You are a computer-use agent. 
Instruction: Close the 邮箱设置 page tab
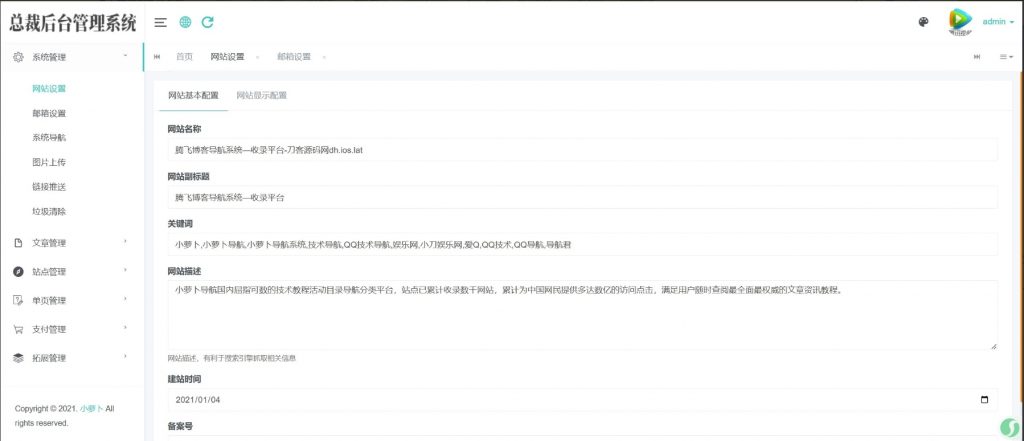point(324,57)
